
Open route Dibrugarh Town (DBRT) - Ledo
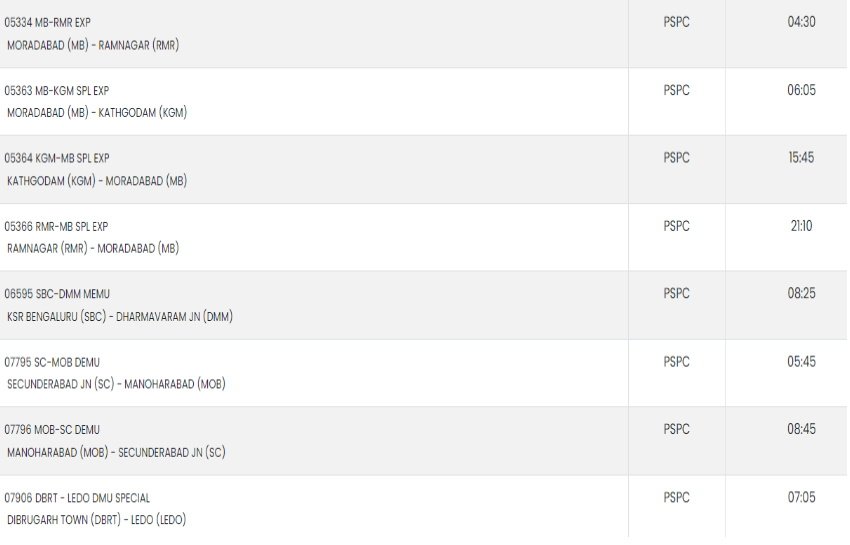[x=96, y=520]
